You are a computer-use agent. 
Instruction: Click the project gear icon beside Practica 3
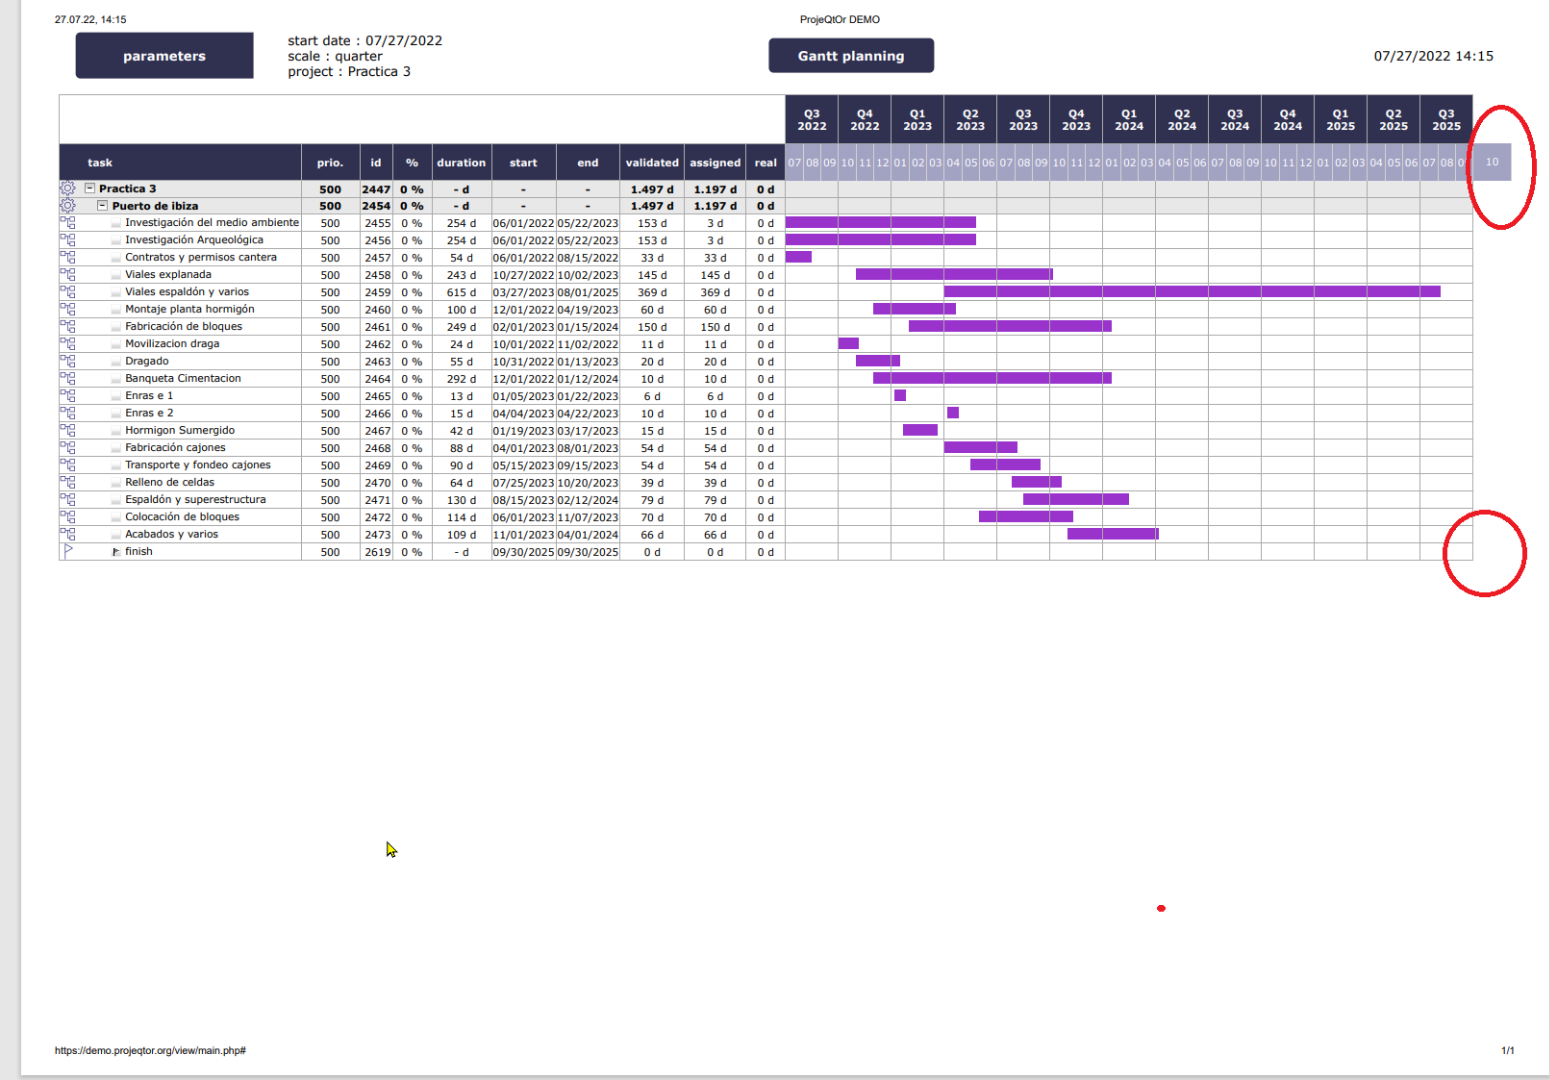[67, 189]
